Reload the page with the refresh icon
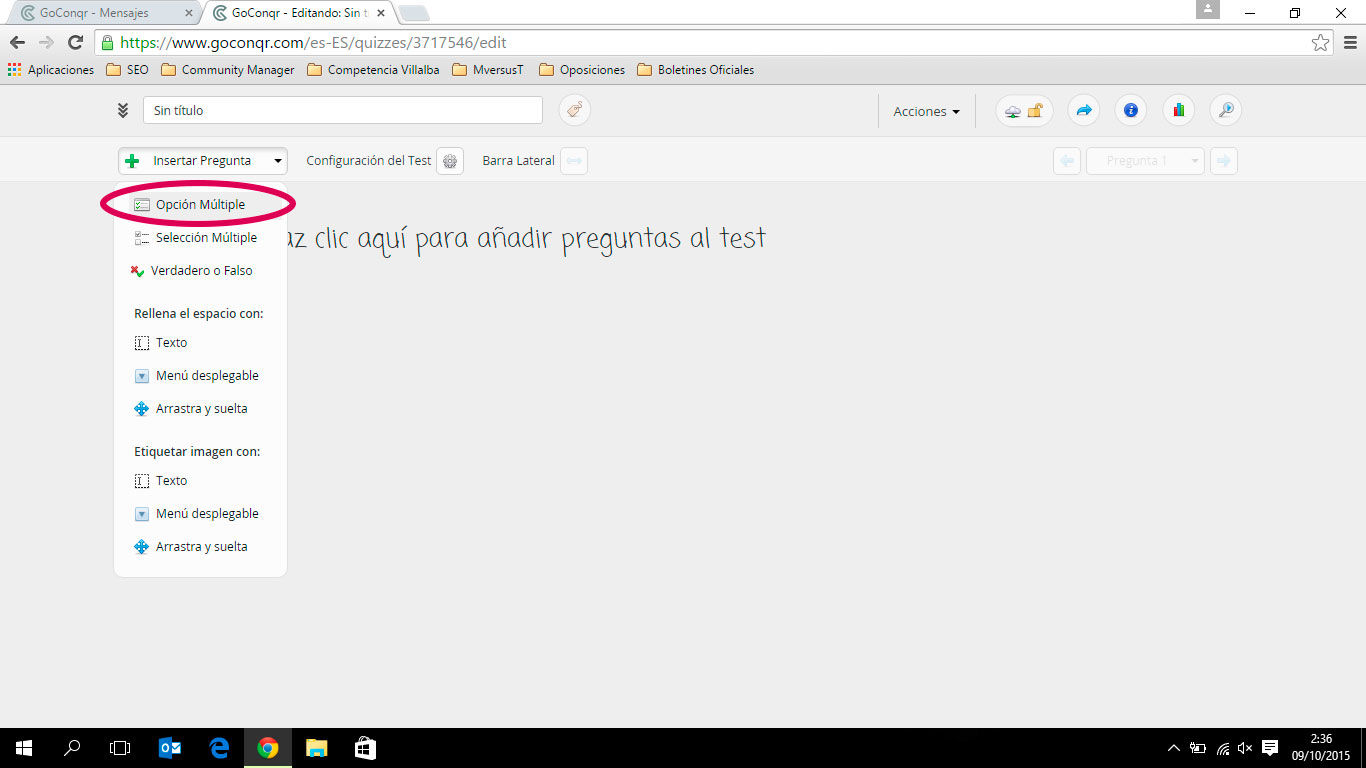1366x768 pixels. pyautogui.click(x=75, y=42)
